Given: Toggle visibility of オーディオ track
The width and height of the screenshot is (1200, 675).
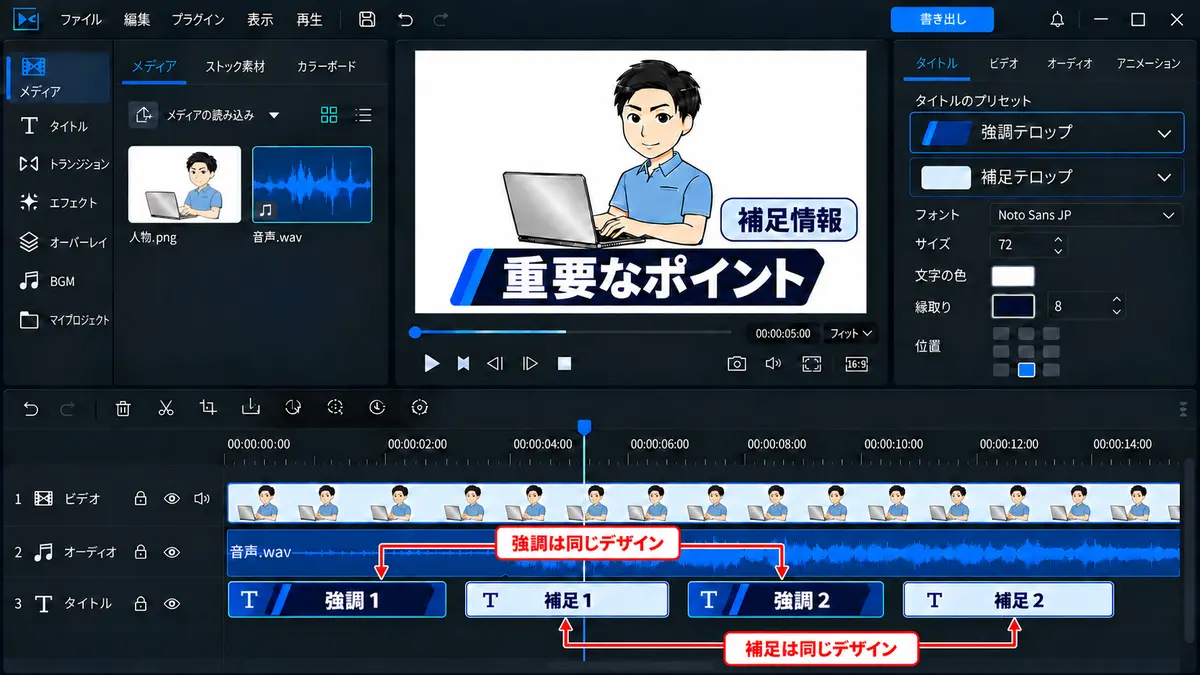Looking at the screenshot, I should pyautogui.click(x=172, y=552).
